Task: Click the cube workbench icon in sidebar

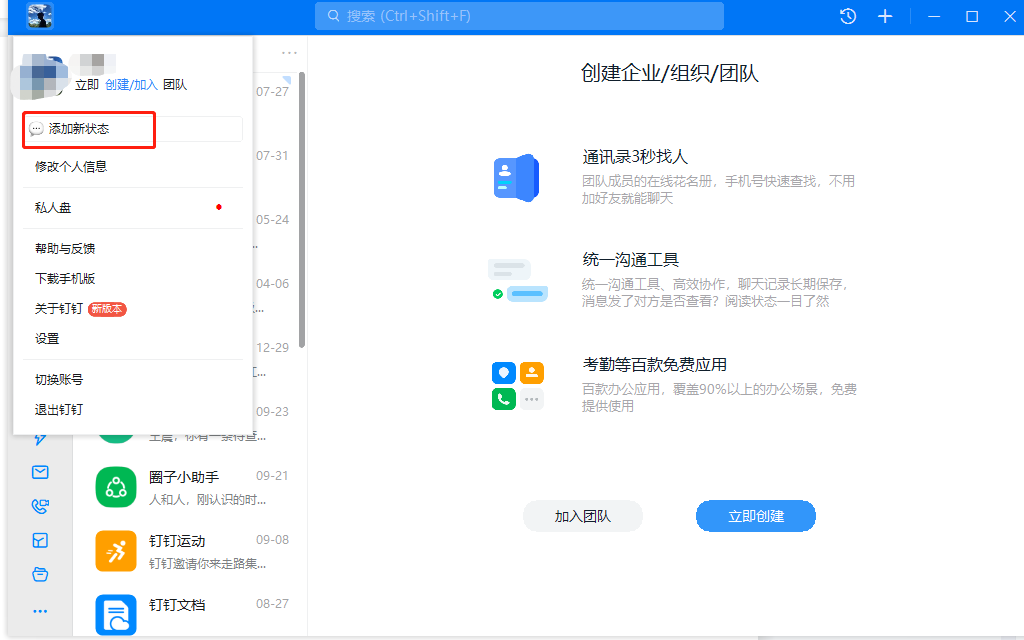Action: pos(40,540)
